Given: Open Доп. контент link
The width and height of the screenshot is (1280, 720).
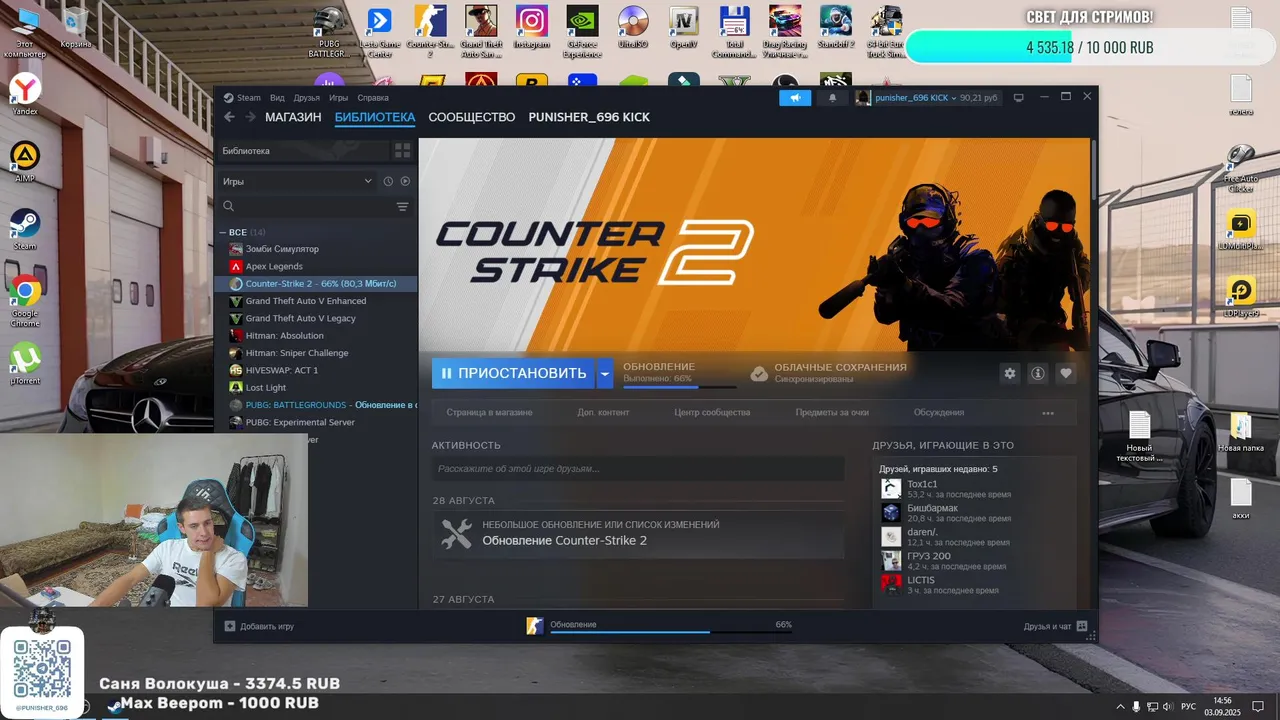Looking at the screenshot, I should click(603, 412).
